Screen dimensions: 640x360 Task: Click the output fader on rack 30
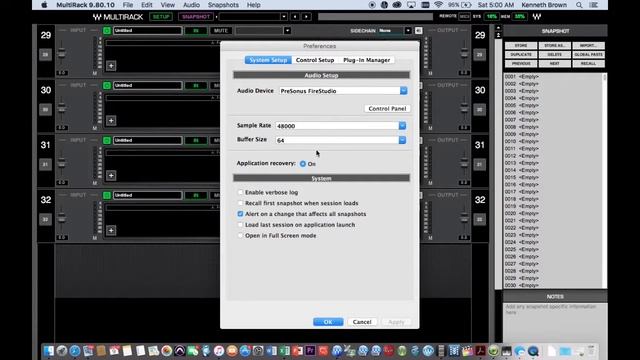click(464, 108)
